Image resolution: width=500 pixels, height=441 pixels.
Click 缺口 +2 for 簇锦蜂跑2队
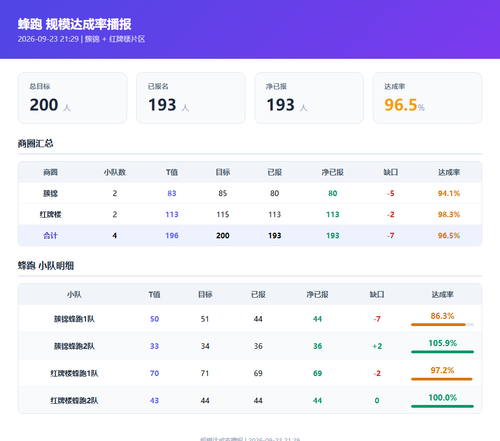[377, 346]
